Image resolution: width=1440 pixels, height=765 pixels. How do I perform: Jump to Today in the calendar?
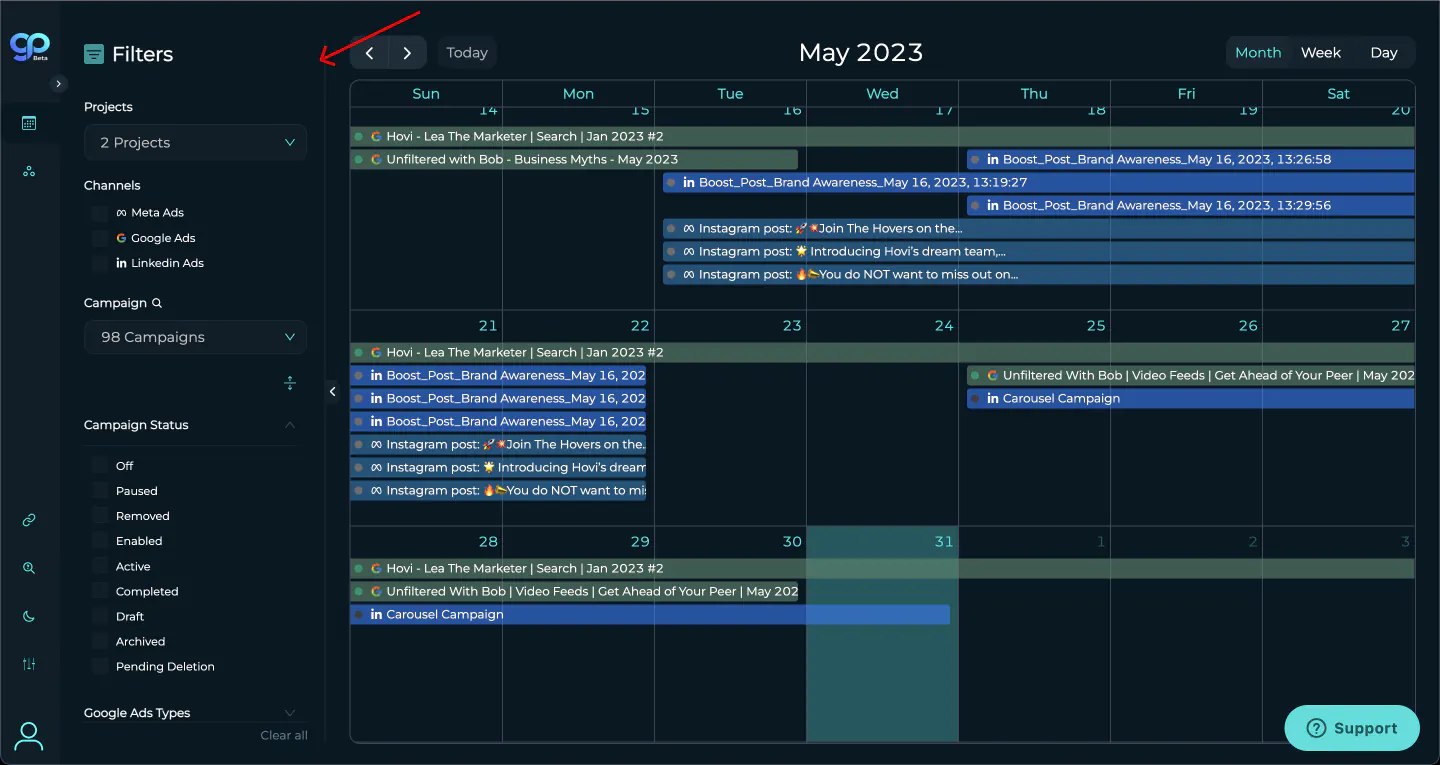click(467, 53)
